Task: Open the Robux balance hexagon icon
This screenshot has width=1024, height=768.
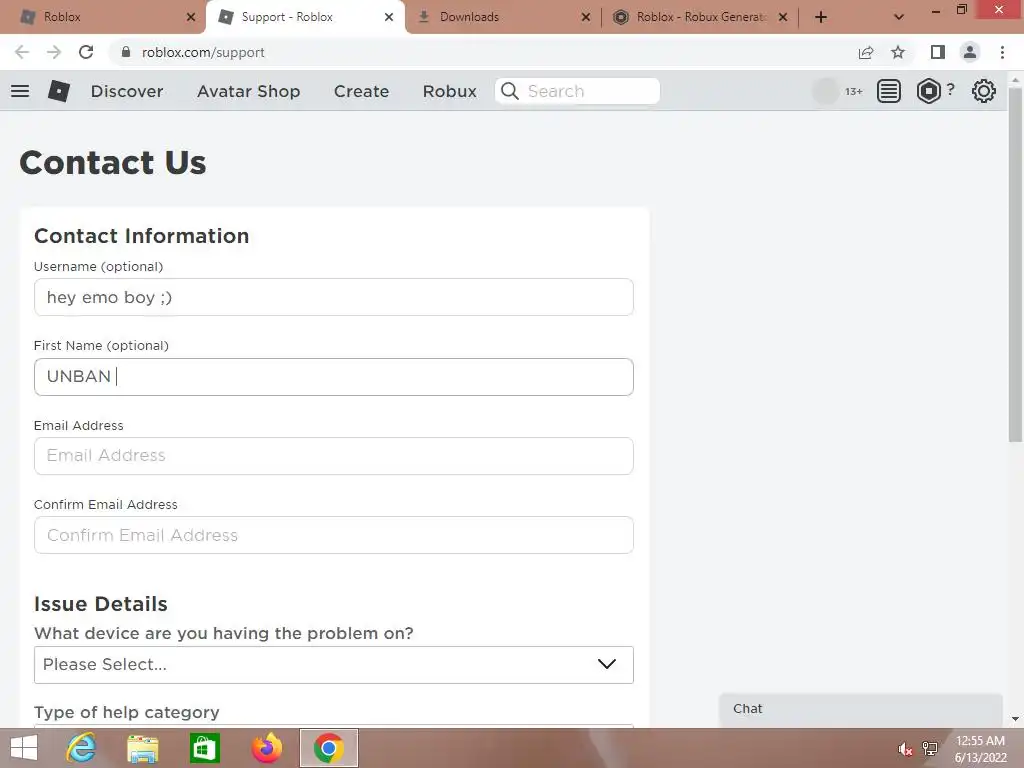Action: [x=929, y=91]
